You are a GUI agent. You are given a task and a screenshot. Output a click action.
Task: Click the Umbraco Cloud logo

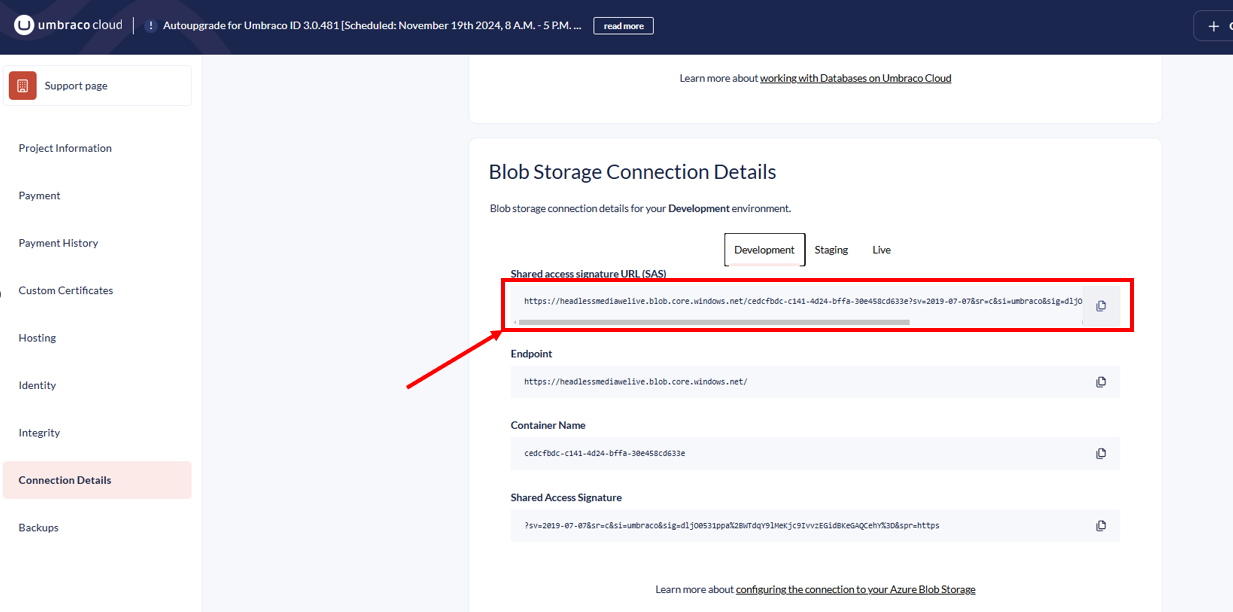click(x=67, y=26)
